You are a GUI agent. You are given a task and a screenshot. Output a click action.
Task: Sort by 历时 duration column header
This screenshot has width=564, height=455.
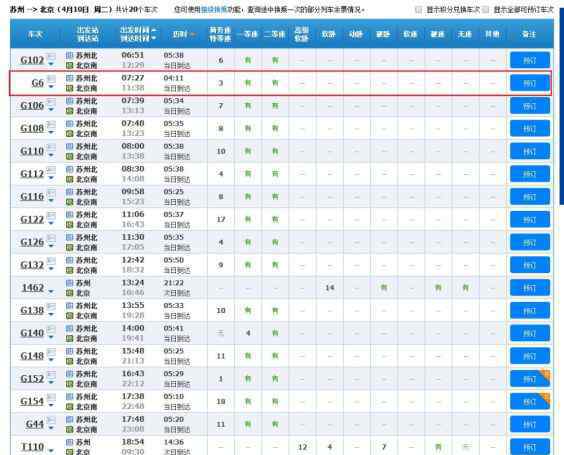183,35
